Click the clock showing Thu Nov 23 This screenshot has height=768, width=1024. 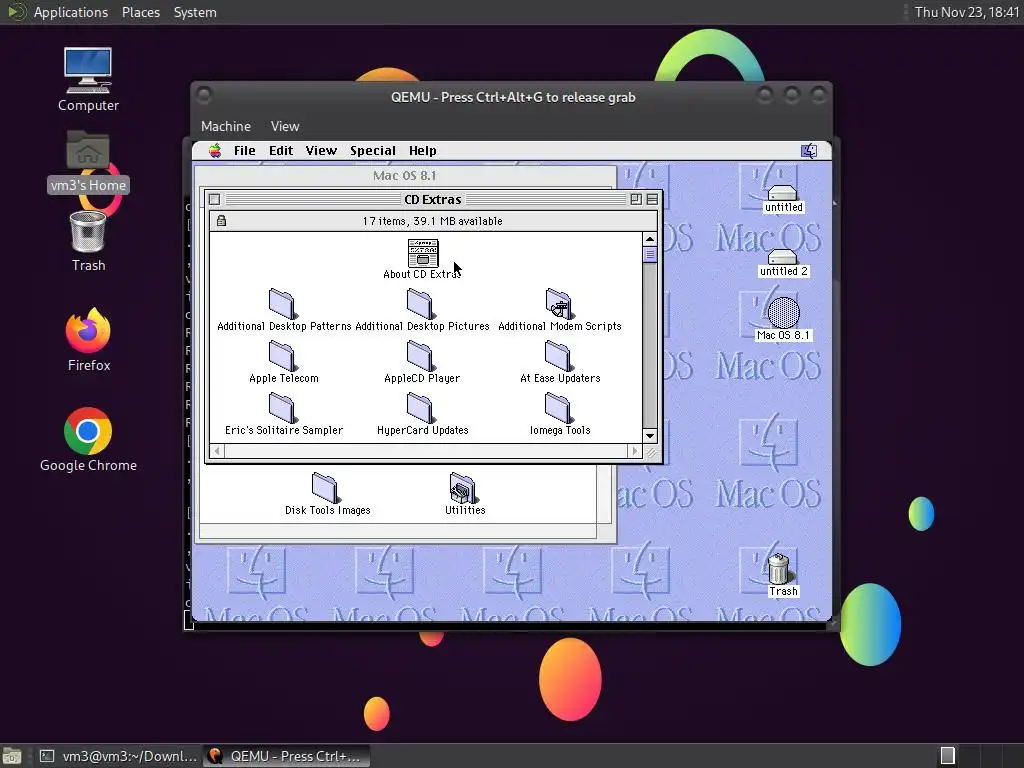pyautogui.click(x=966, y=12)
